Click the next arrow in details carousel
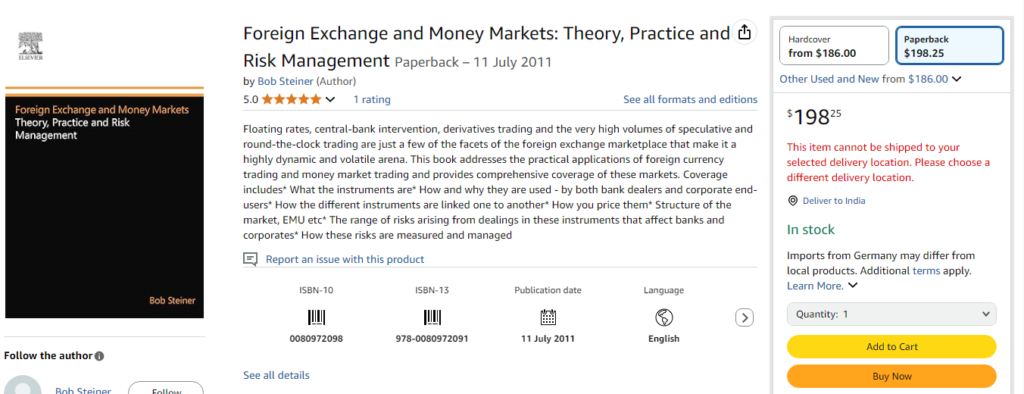The height and width of the screenshot is (394, 1024). [744, 318]
